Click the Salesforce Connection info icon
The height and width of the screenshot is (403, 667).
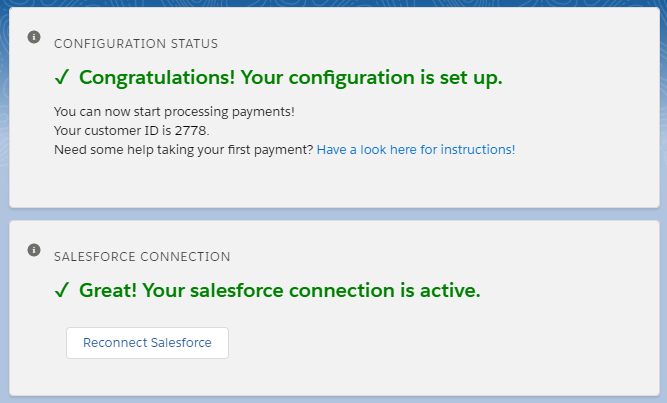click(34, 250)
